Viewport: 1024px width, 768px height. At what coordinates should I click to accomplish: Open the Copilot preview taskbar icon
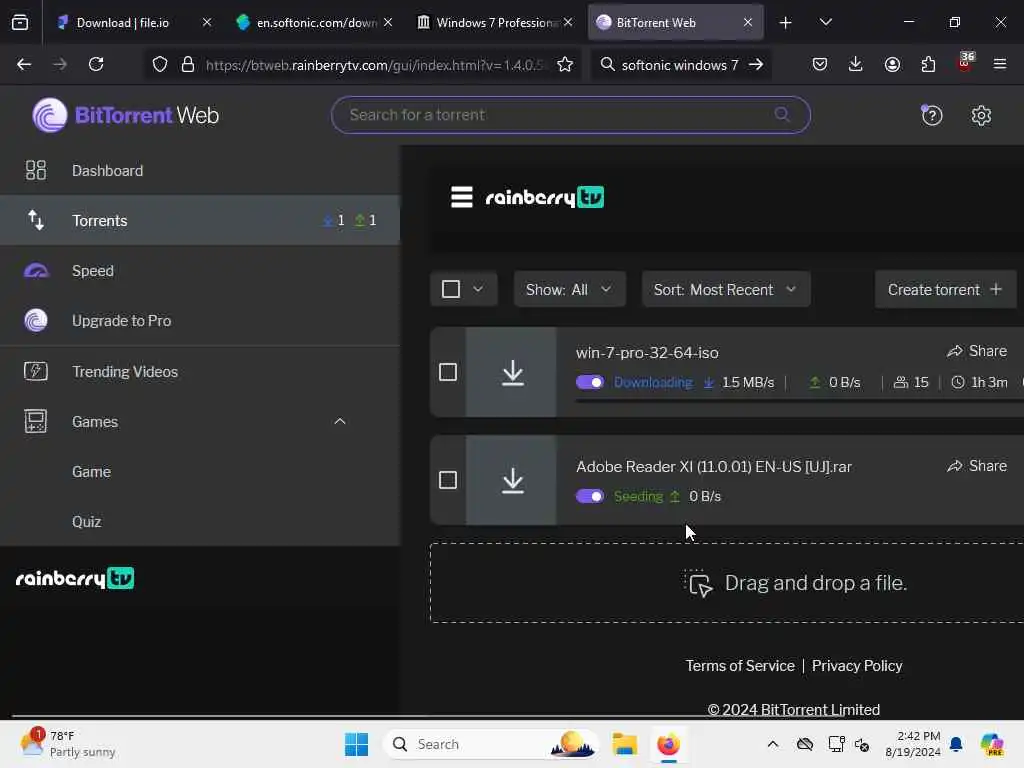992,744
